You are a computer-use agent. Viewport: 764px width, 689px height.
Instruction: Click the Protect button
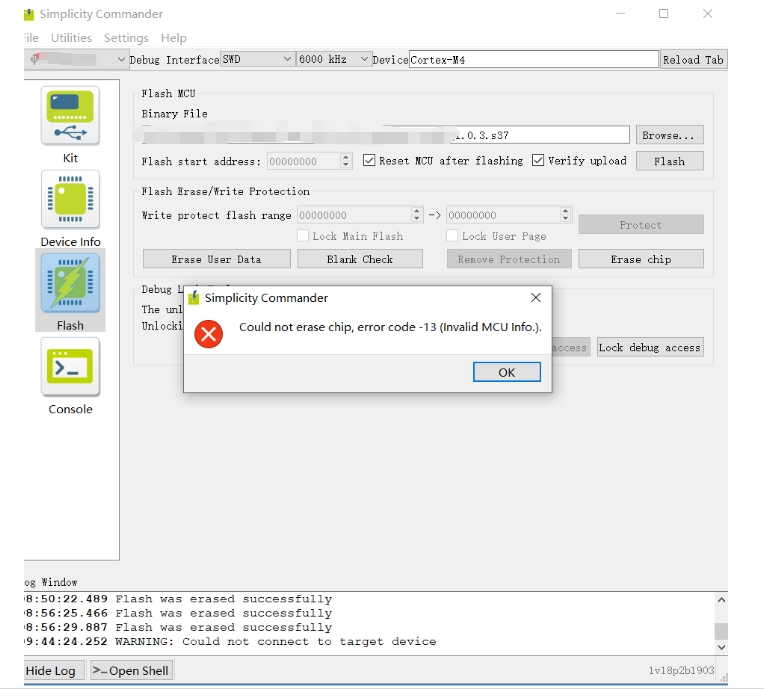tap(641, 225)
